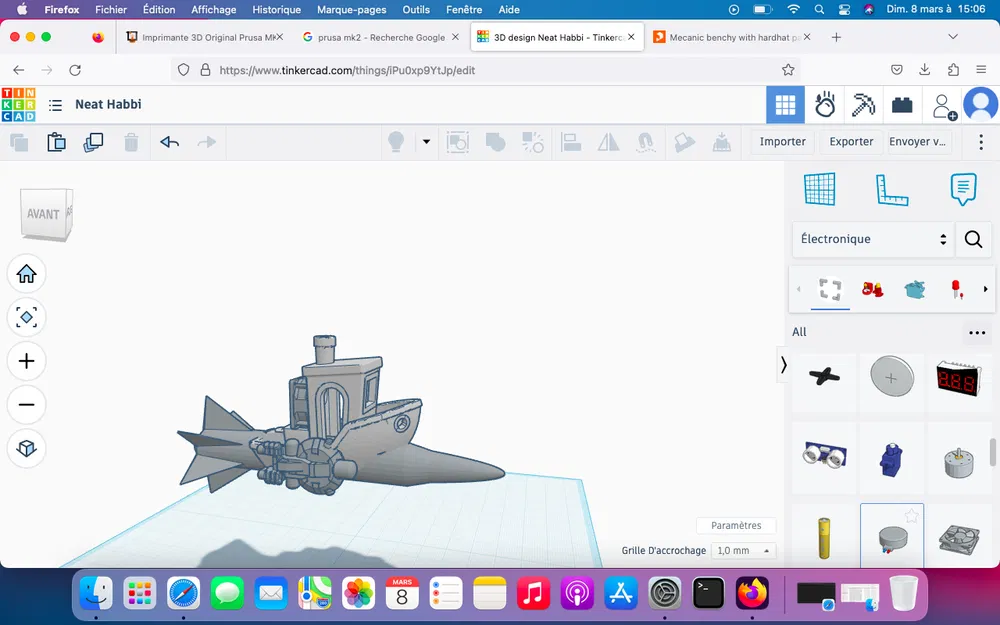Expand the dropdown arrow beside the light bulb
This screenshot has width=1000, height=625.
(x=426, y=142)
